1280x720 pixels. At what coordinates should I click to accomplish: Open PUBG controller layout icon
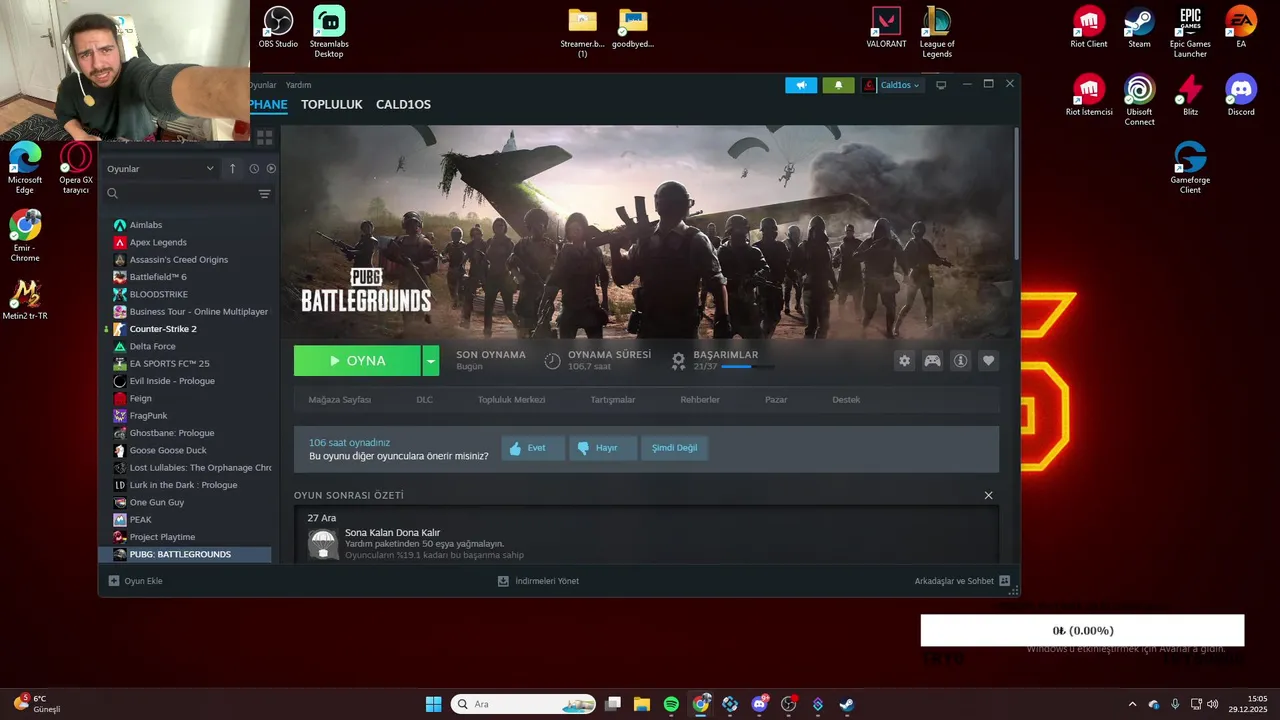(x=932, y=361)
